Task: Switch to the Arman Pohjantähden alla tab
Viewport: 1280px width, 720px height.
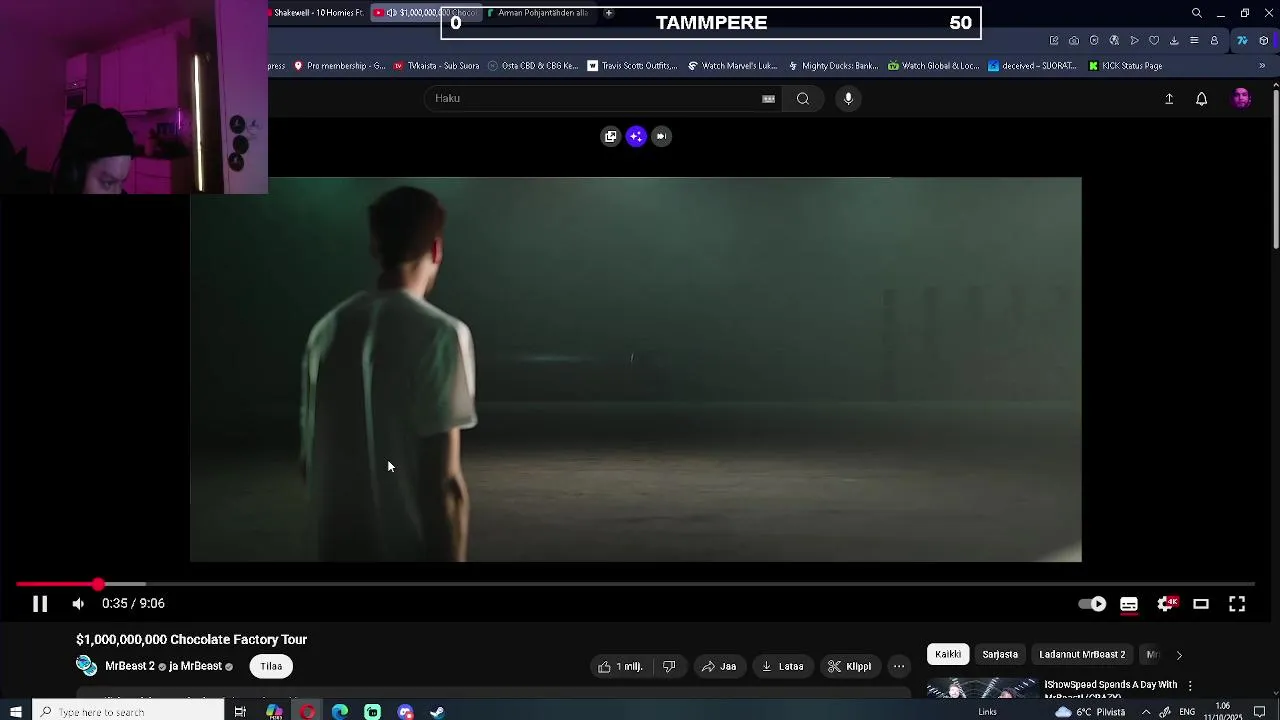Action: 540,13
